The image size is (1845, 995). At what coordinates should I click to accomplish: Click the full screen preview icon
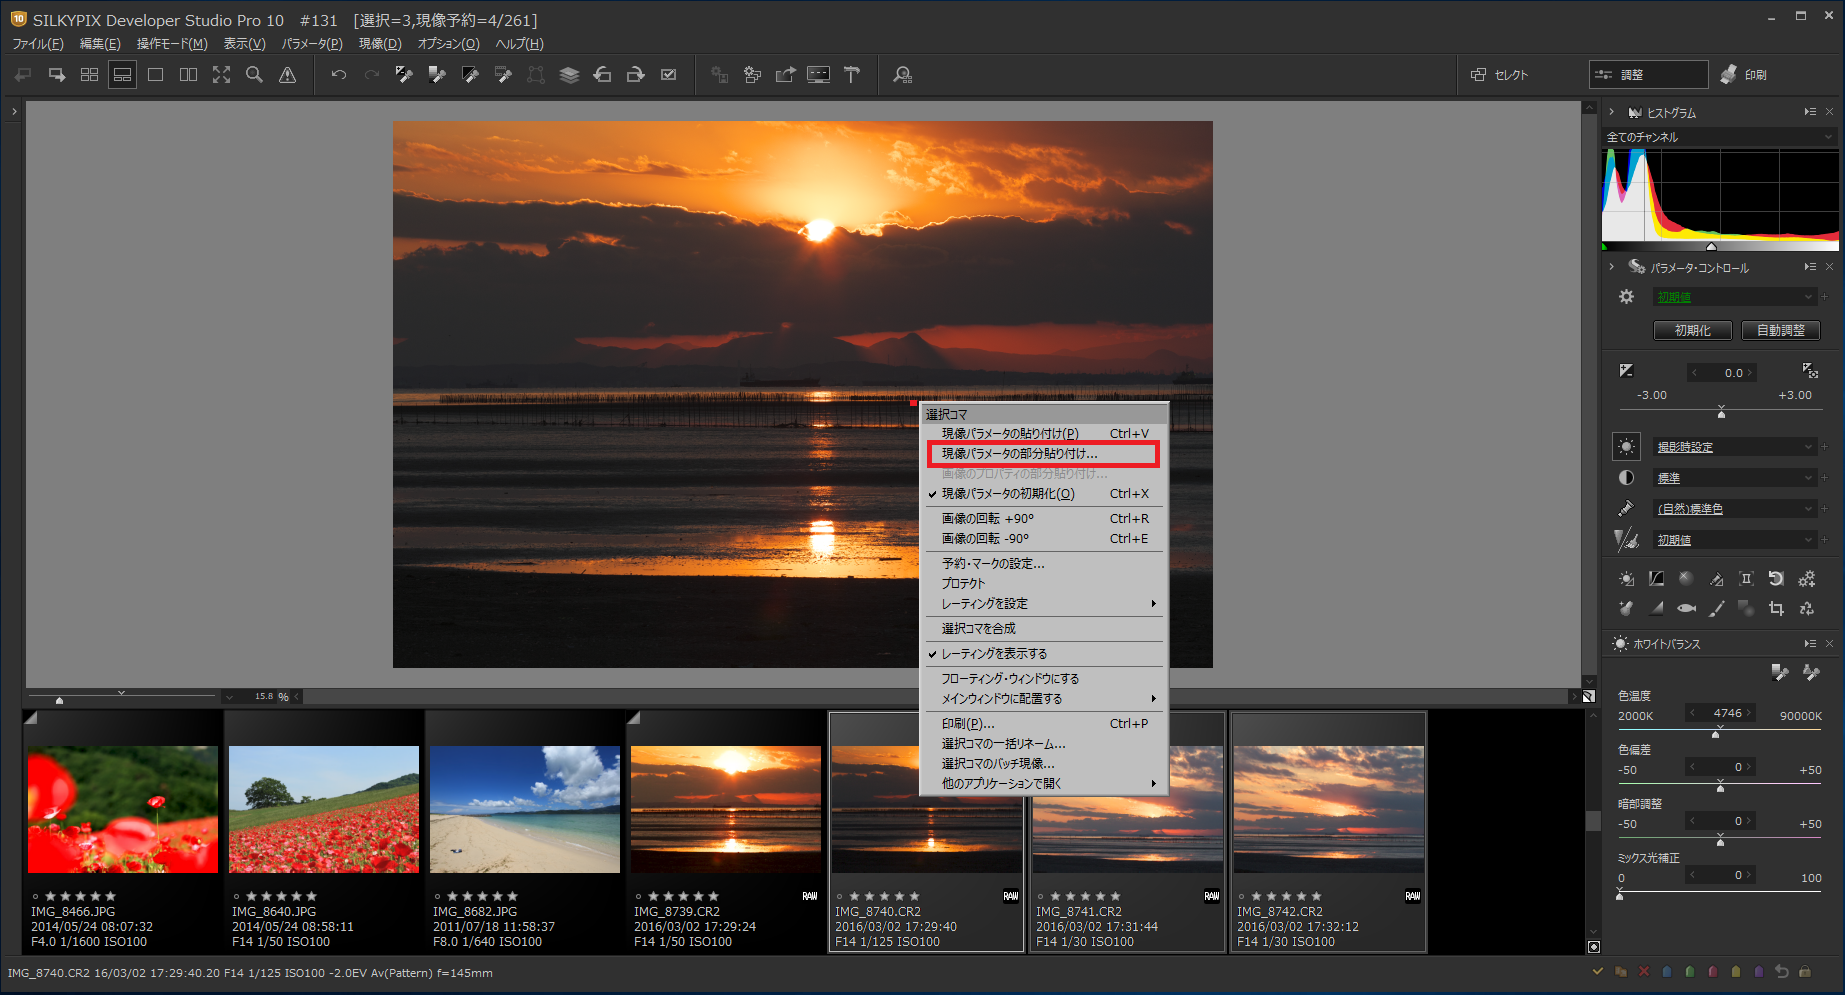(x=221, y=75)
